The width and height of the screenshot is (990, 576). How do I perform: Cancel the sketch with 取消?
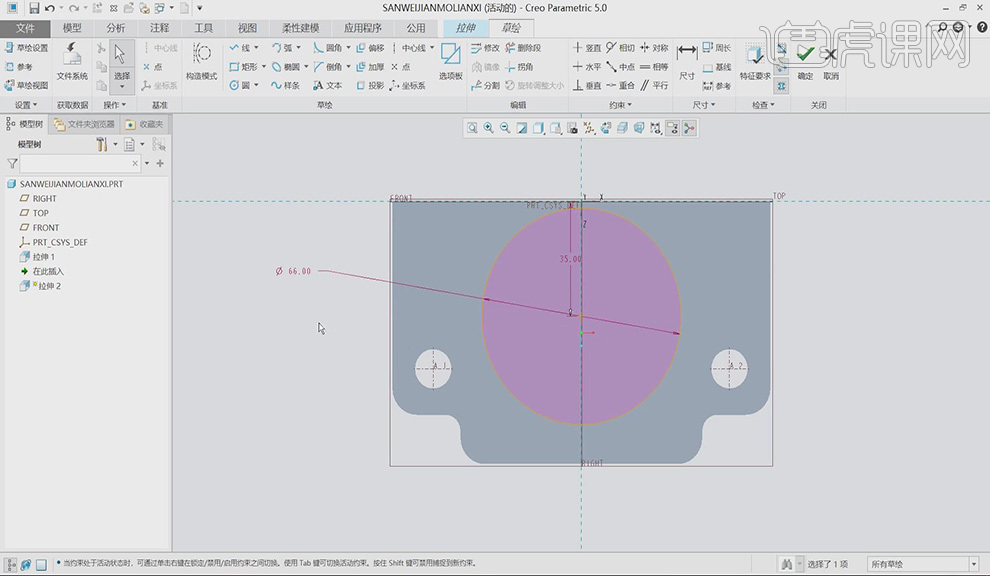(831, 59)
